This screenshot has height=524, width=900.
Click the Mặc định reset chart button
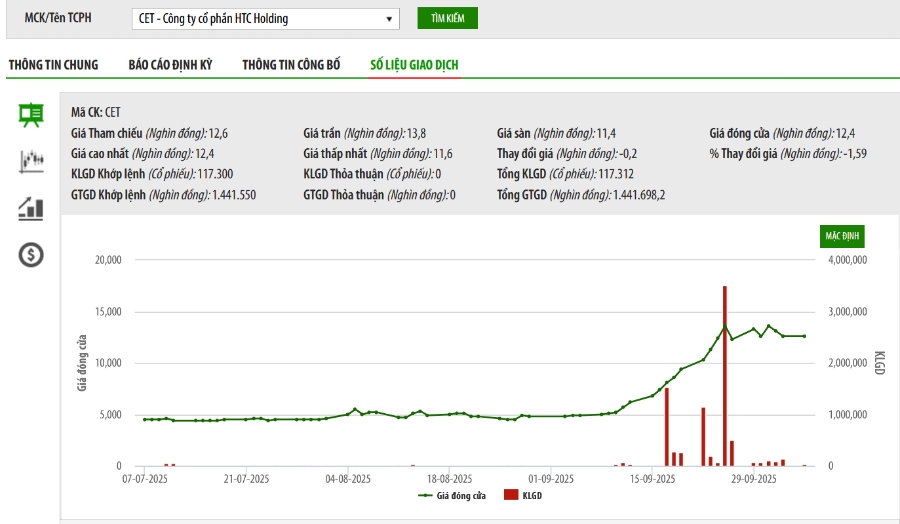pos(840,236)
